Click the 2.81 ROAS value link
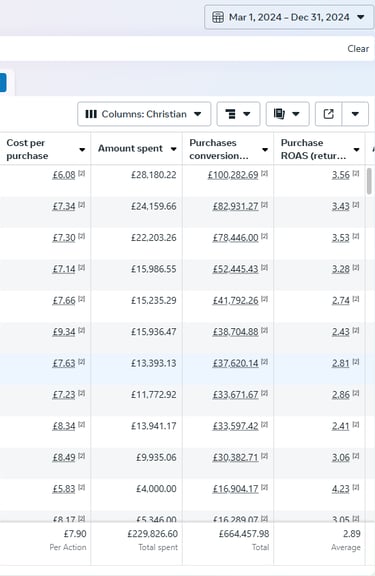375x576 pixels. [340, 363]
